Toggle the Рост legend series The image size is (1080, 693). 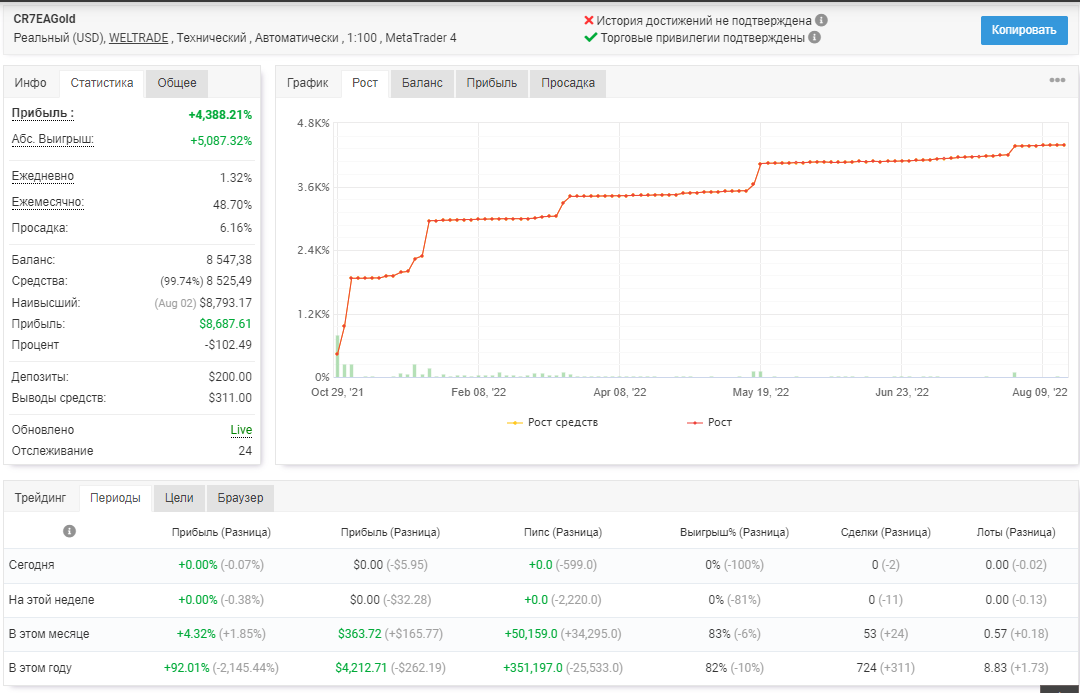click(709, 422)
